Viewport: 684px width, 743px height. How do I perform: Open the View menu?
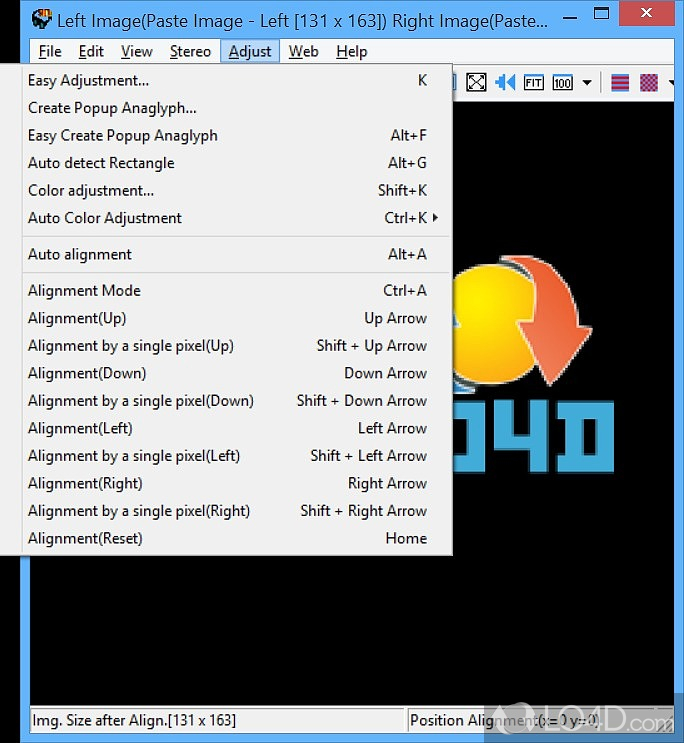click(137, 51)
